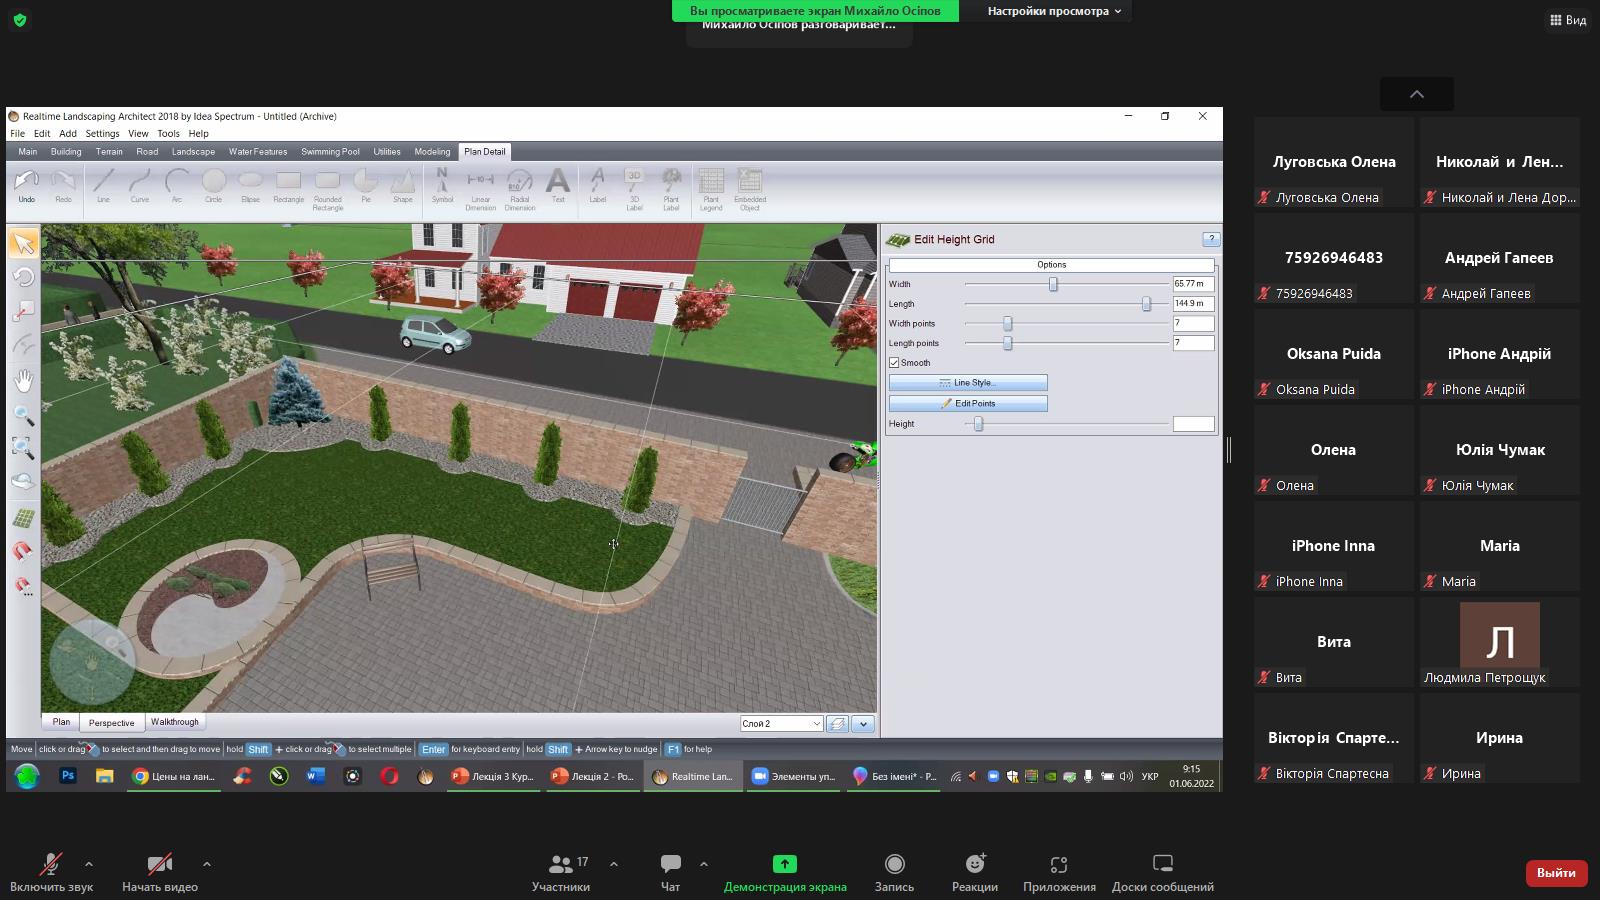This screenshot has width=1600, height=900.
Task: Select the arrow selection tool
Action: 23,243
